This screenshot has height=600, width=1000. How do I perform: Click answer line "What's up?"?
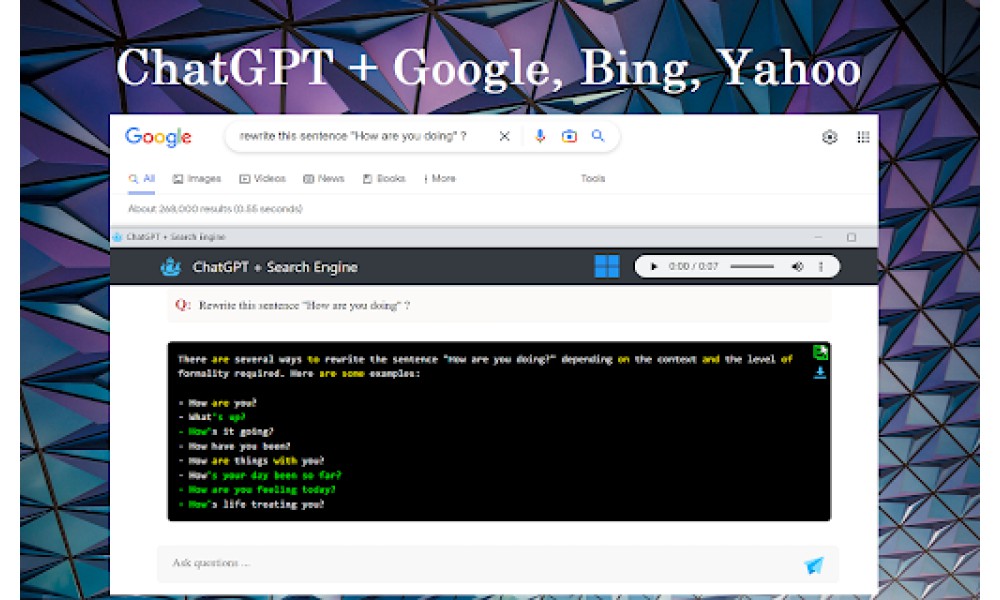217,417
